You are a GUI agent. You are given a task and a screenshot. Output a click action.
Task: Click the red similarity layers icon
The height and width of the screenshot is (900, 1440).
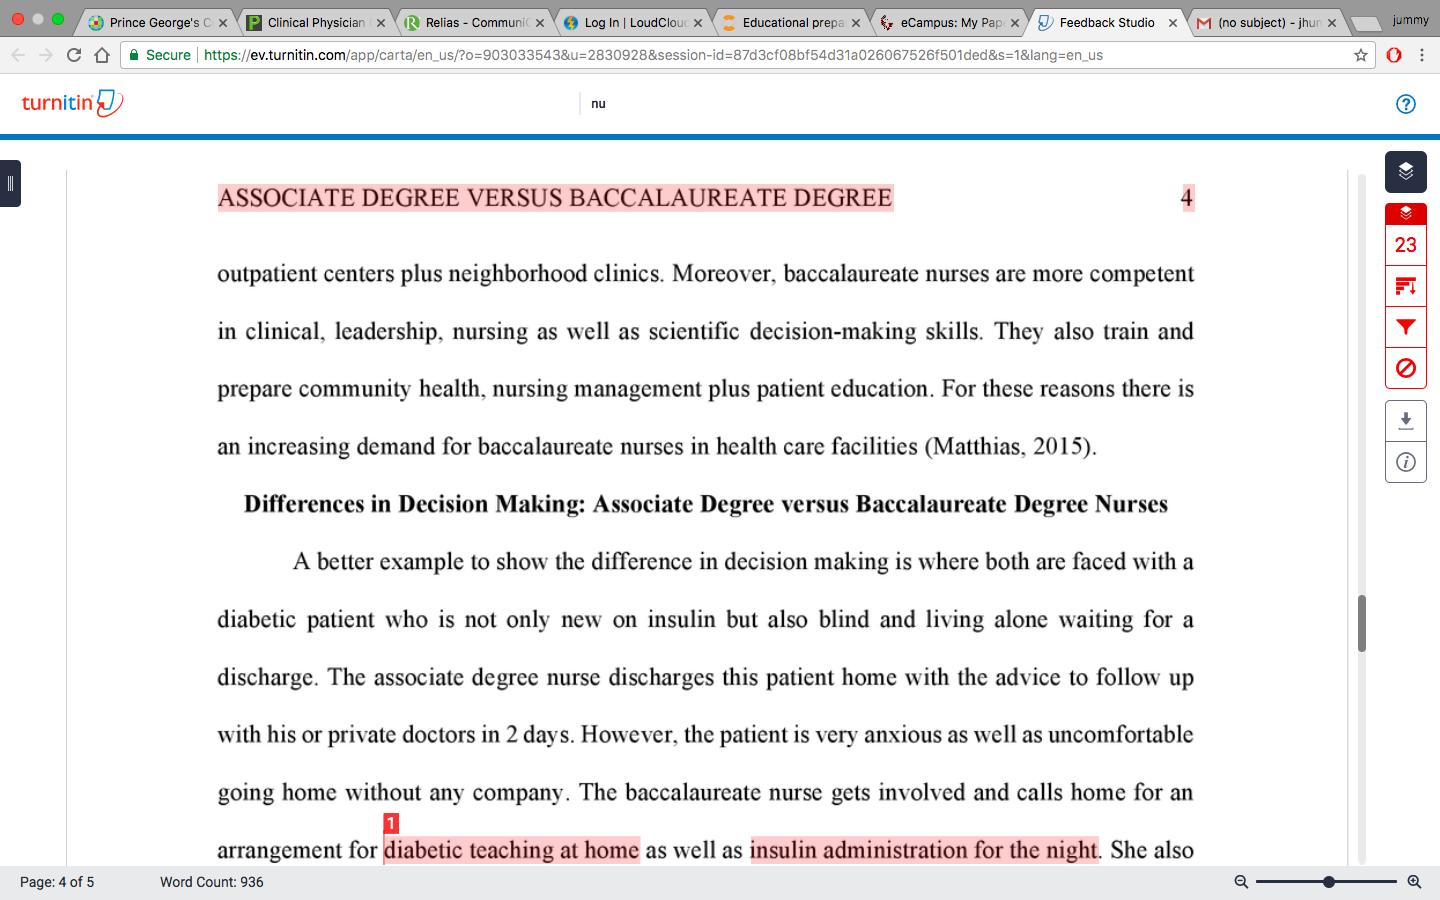pos(1405,214)
